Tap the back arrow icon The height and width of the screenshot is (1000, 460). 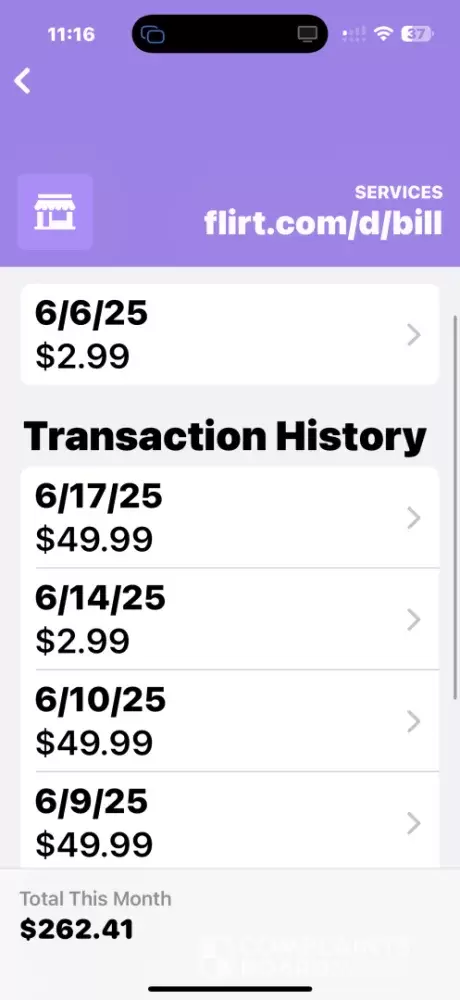(x=22, y=81)
